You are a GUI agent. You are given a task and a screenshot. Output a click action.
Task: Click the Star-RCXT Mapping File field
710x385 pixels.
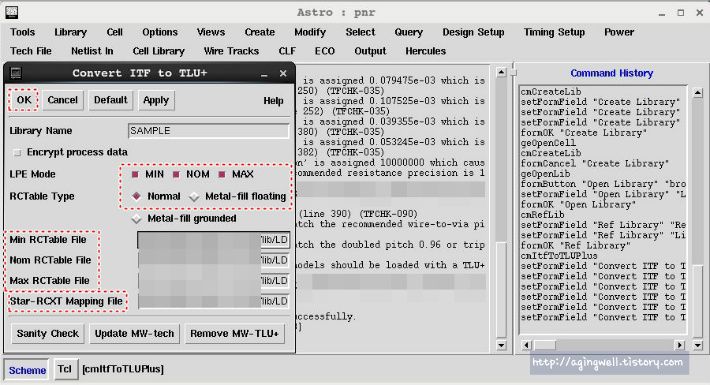coord(213,301)
